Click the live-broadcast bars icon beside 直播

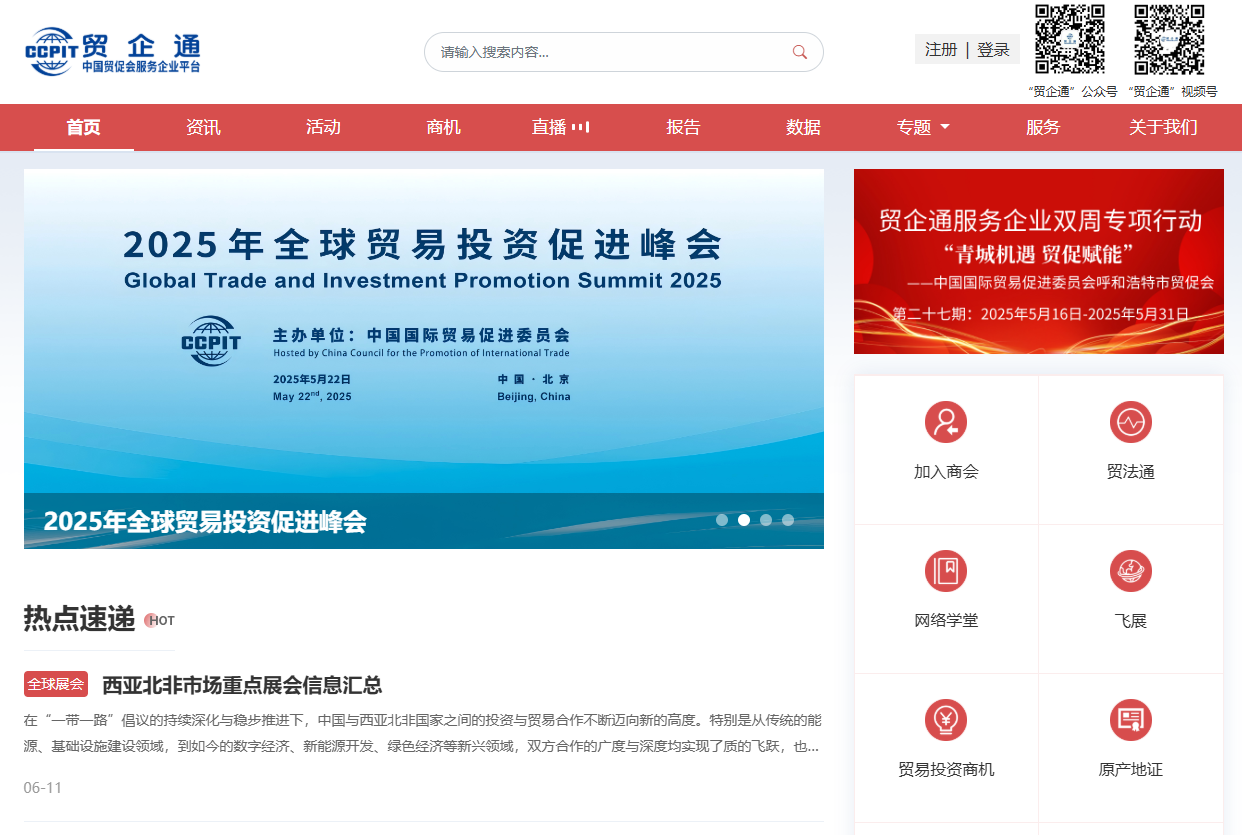pos(580,127)
